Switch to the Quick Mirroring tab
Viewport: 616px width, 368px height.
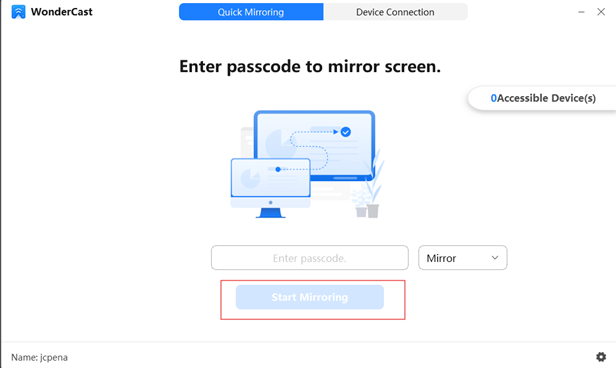[x=251, y=12]
